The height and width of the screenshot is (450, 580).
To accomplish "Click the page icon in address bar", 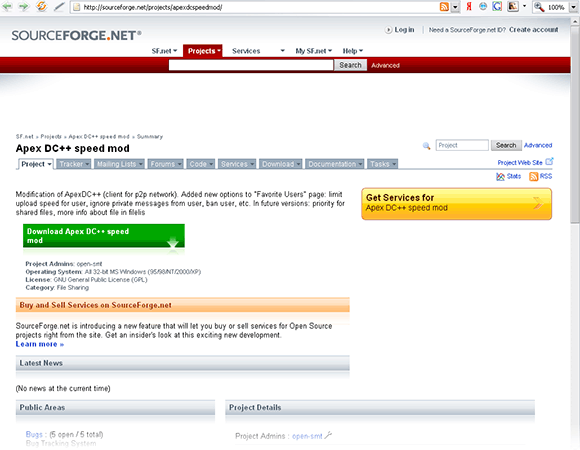I will (76, 7).
